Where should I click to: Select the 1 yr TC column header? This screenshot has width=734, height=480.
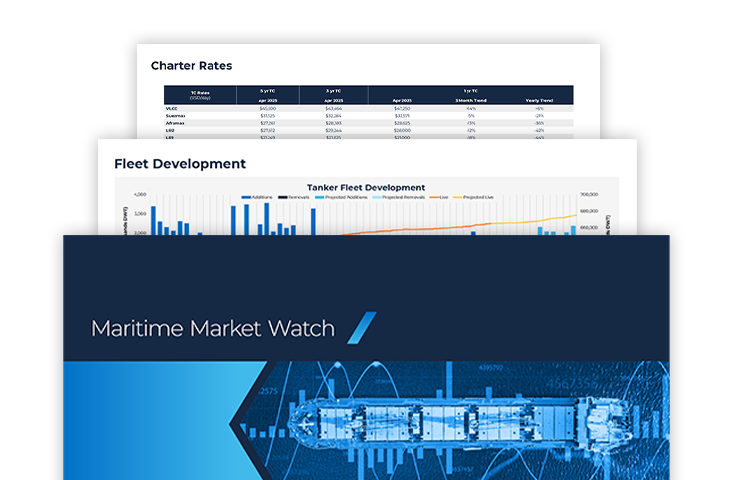click(x=471, y=91)
